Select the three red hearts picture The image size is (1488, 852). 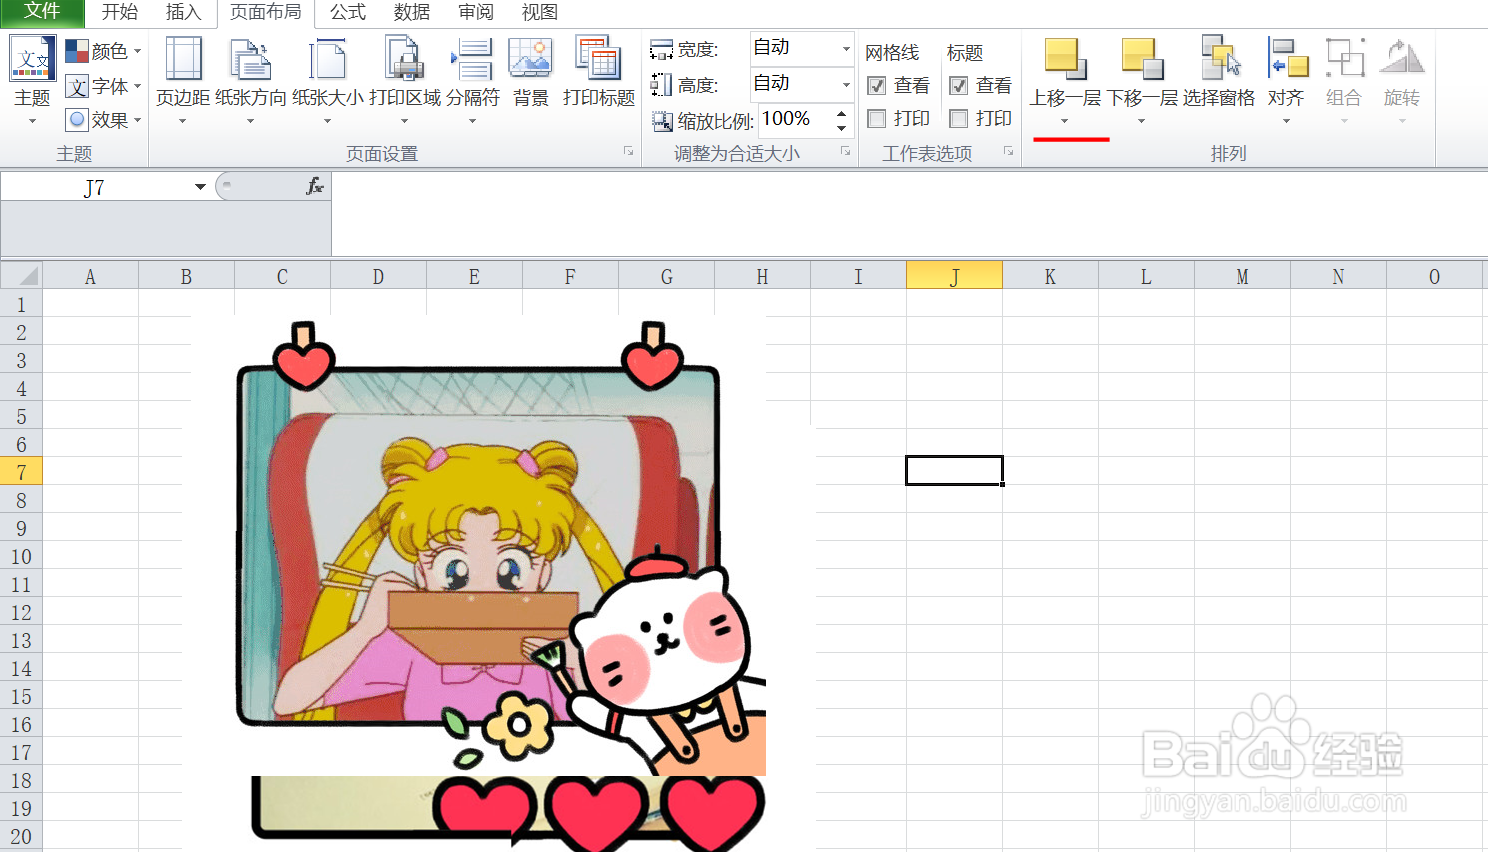click(x=600, y=812)
